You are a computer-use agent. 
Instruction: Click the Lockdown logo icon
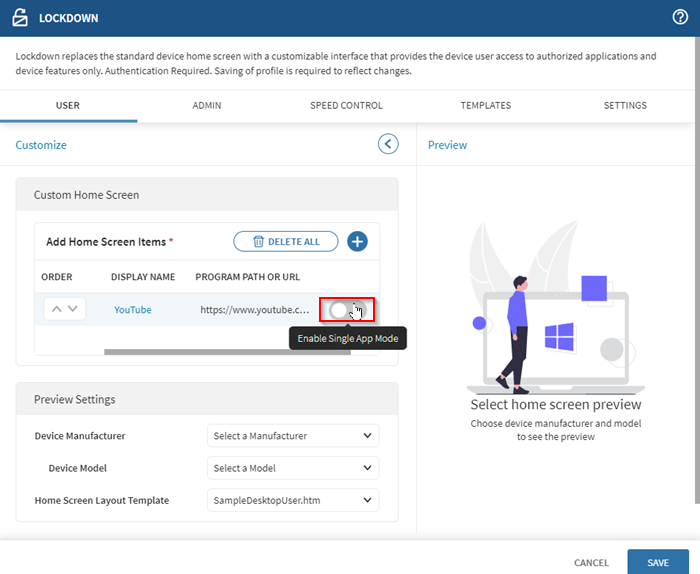pyautogui.click(x=20, y=18)
